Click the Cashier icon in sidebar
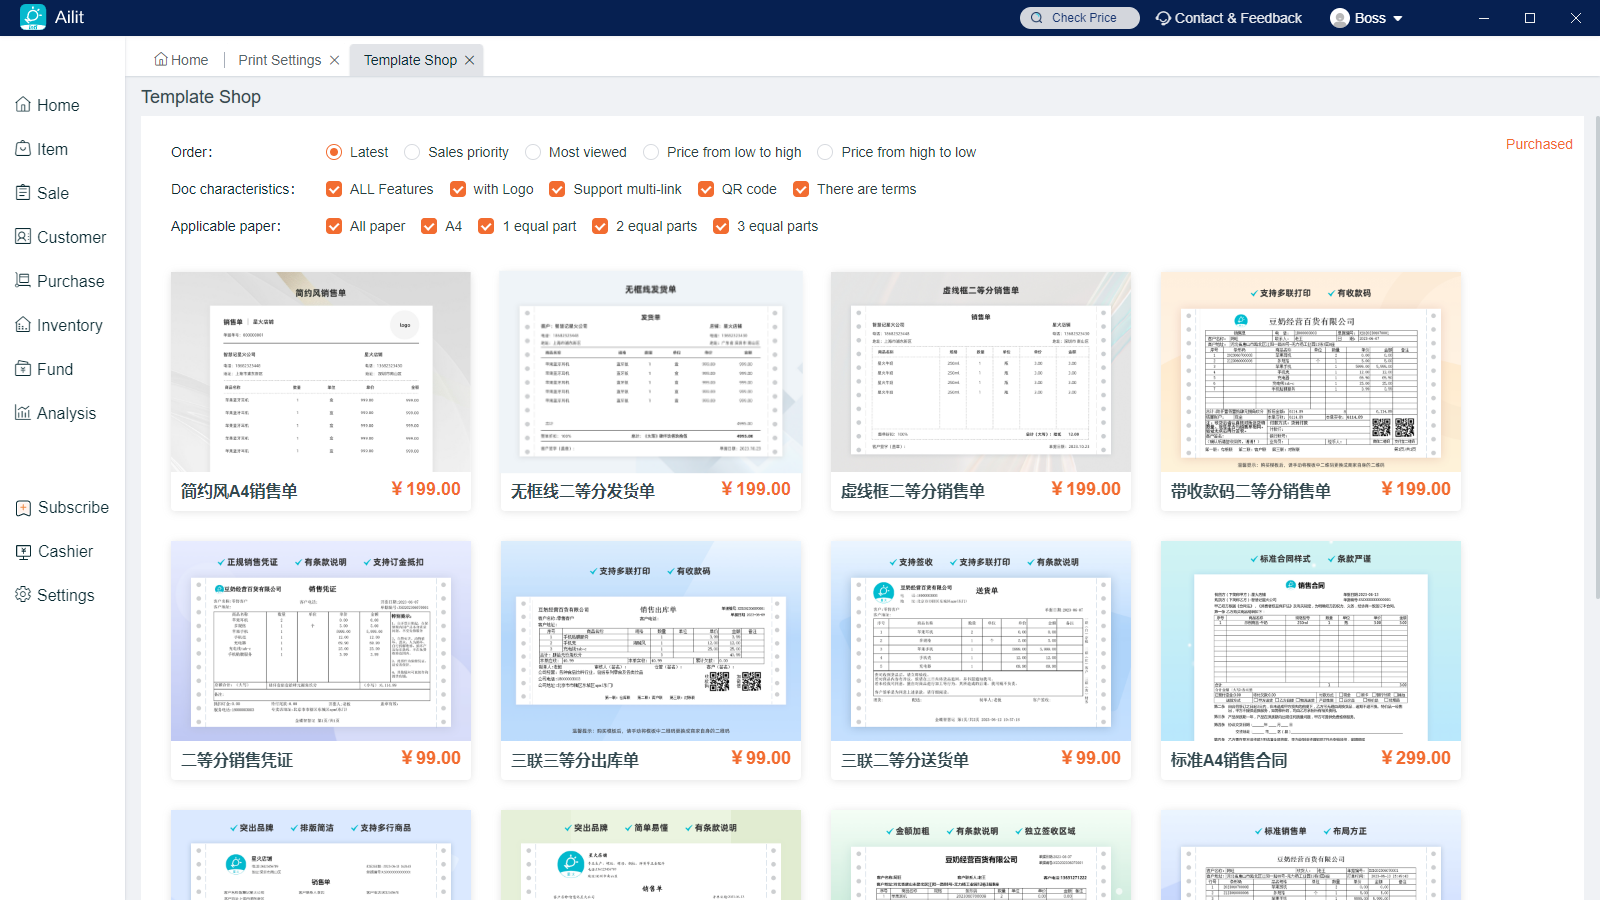The image size is (1600, 900). pos(23,551)
